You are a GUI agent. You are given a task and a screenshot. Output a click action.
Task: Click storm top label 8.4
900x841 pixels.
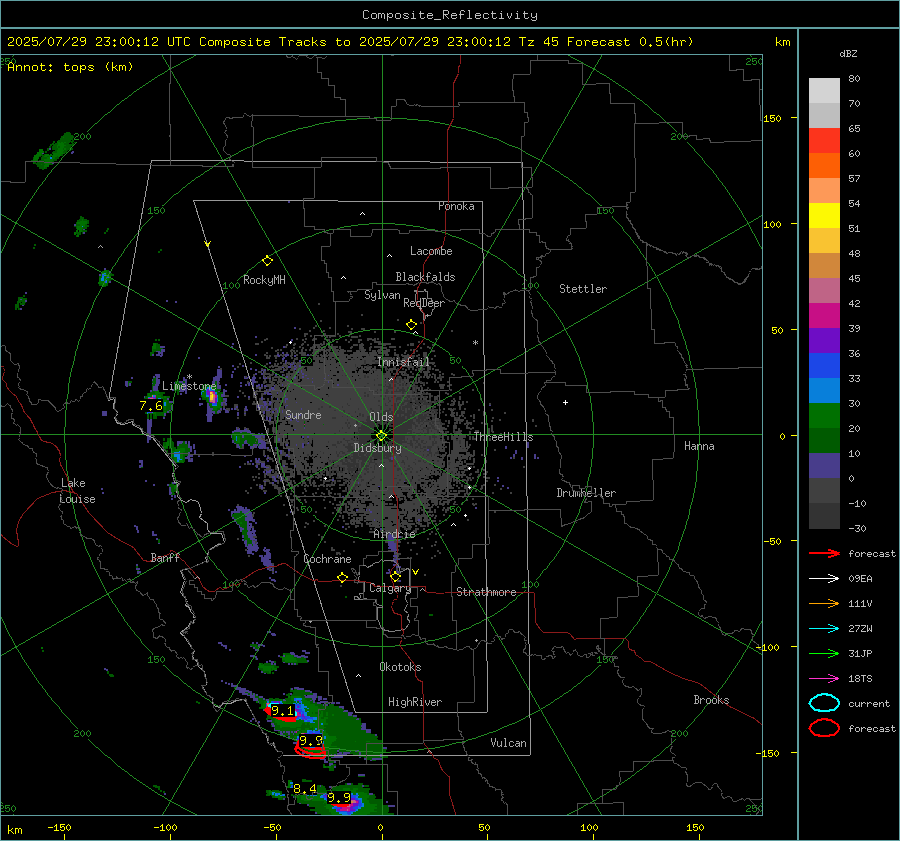click(305, 789)
